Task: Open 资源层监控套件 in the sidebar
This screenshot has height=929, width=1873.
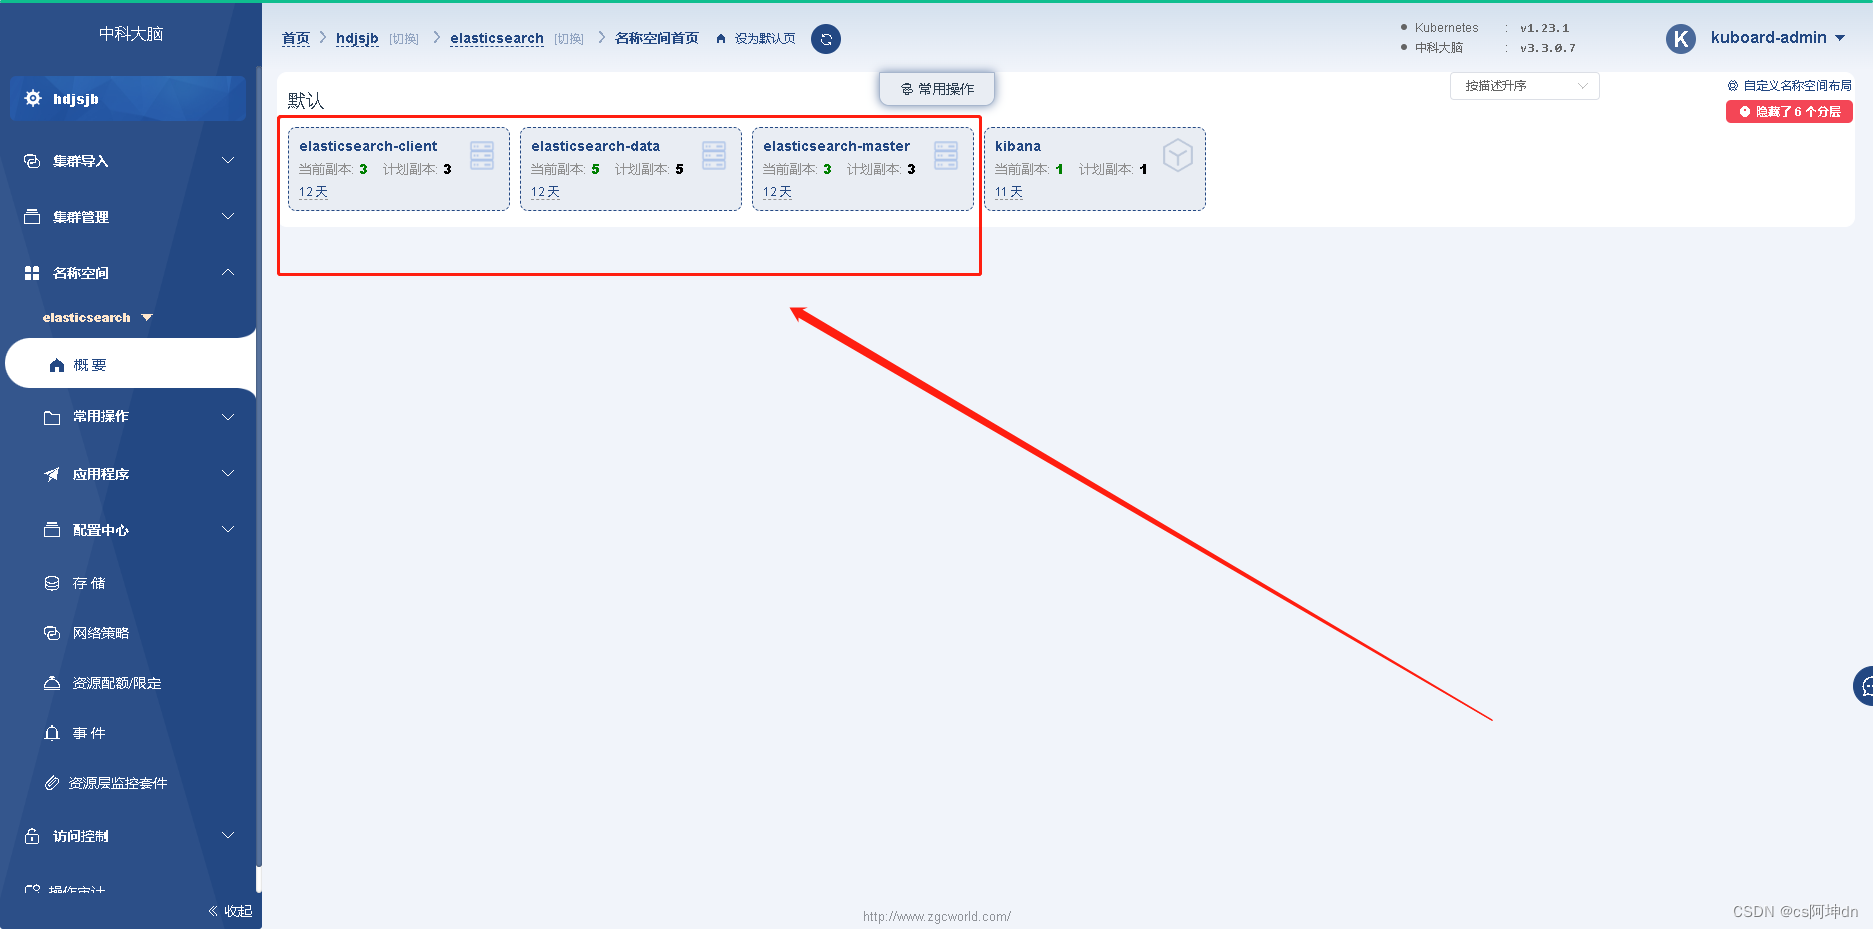Action: 118,783
